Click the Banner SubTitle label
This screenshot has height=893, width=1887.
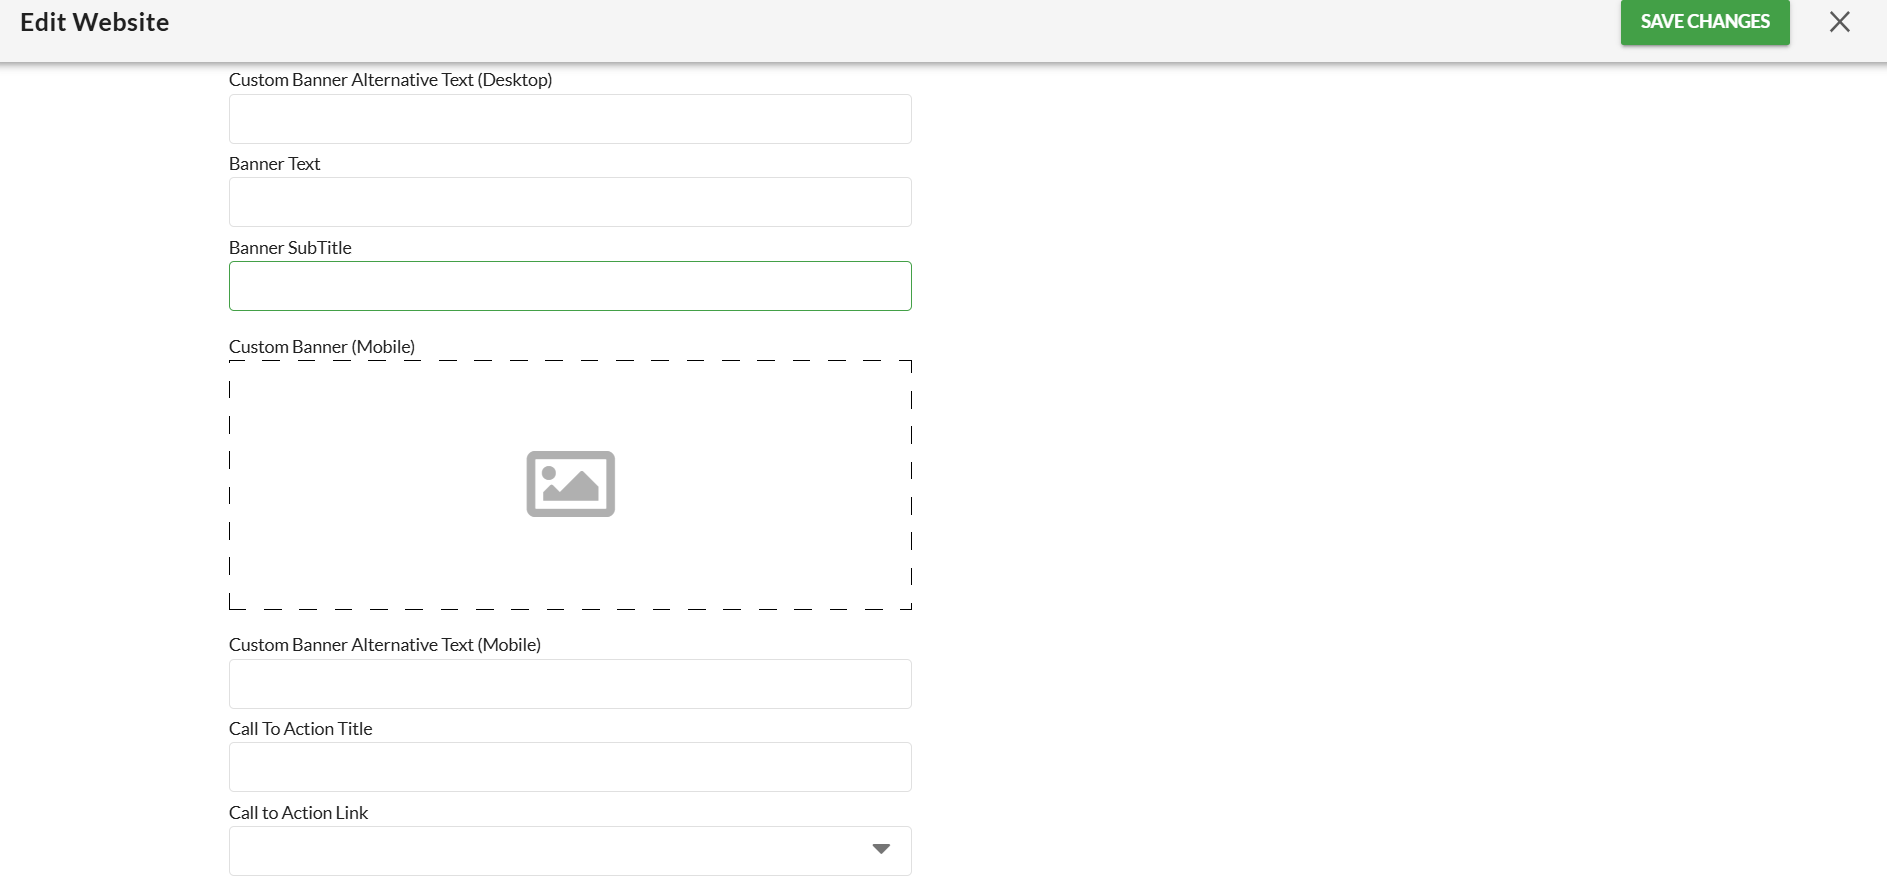[290, 248]
